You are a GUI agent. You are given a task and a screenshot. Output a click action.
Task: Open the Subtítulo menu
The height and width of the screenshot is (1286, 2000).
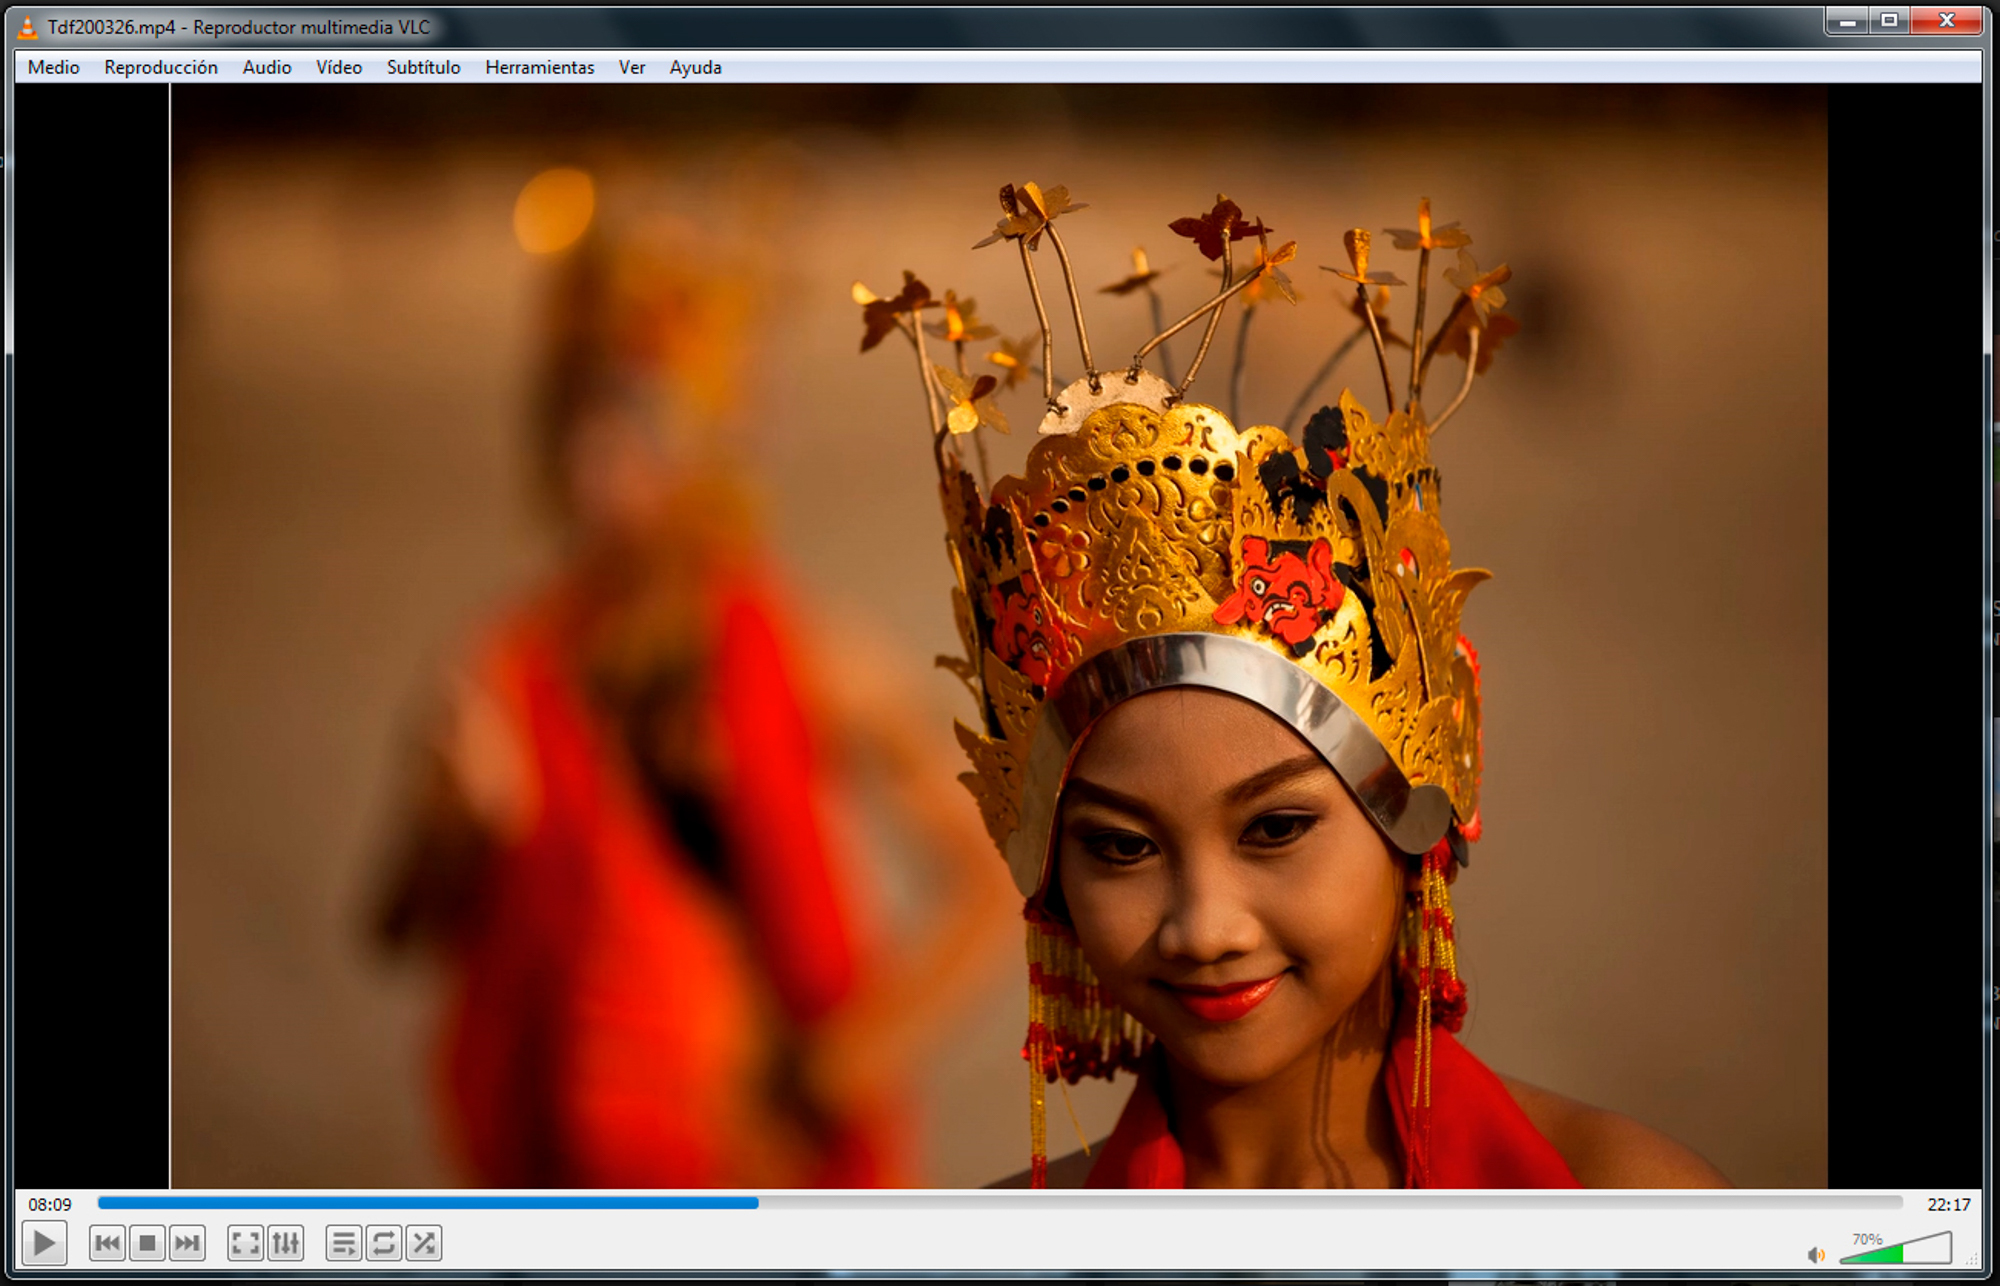[424, 67]
